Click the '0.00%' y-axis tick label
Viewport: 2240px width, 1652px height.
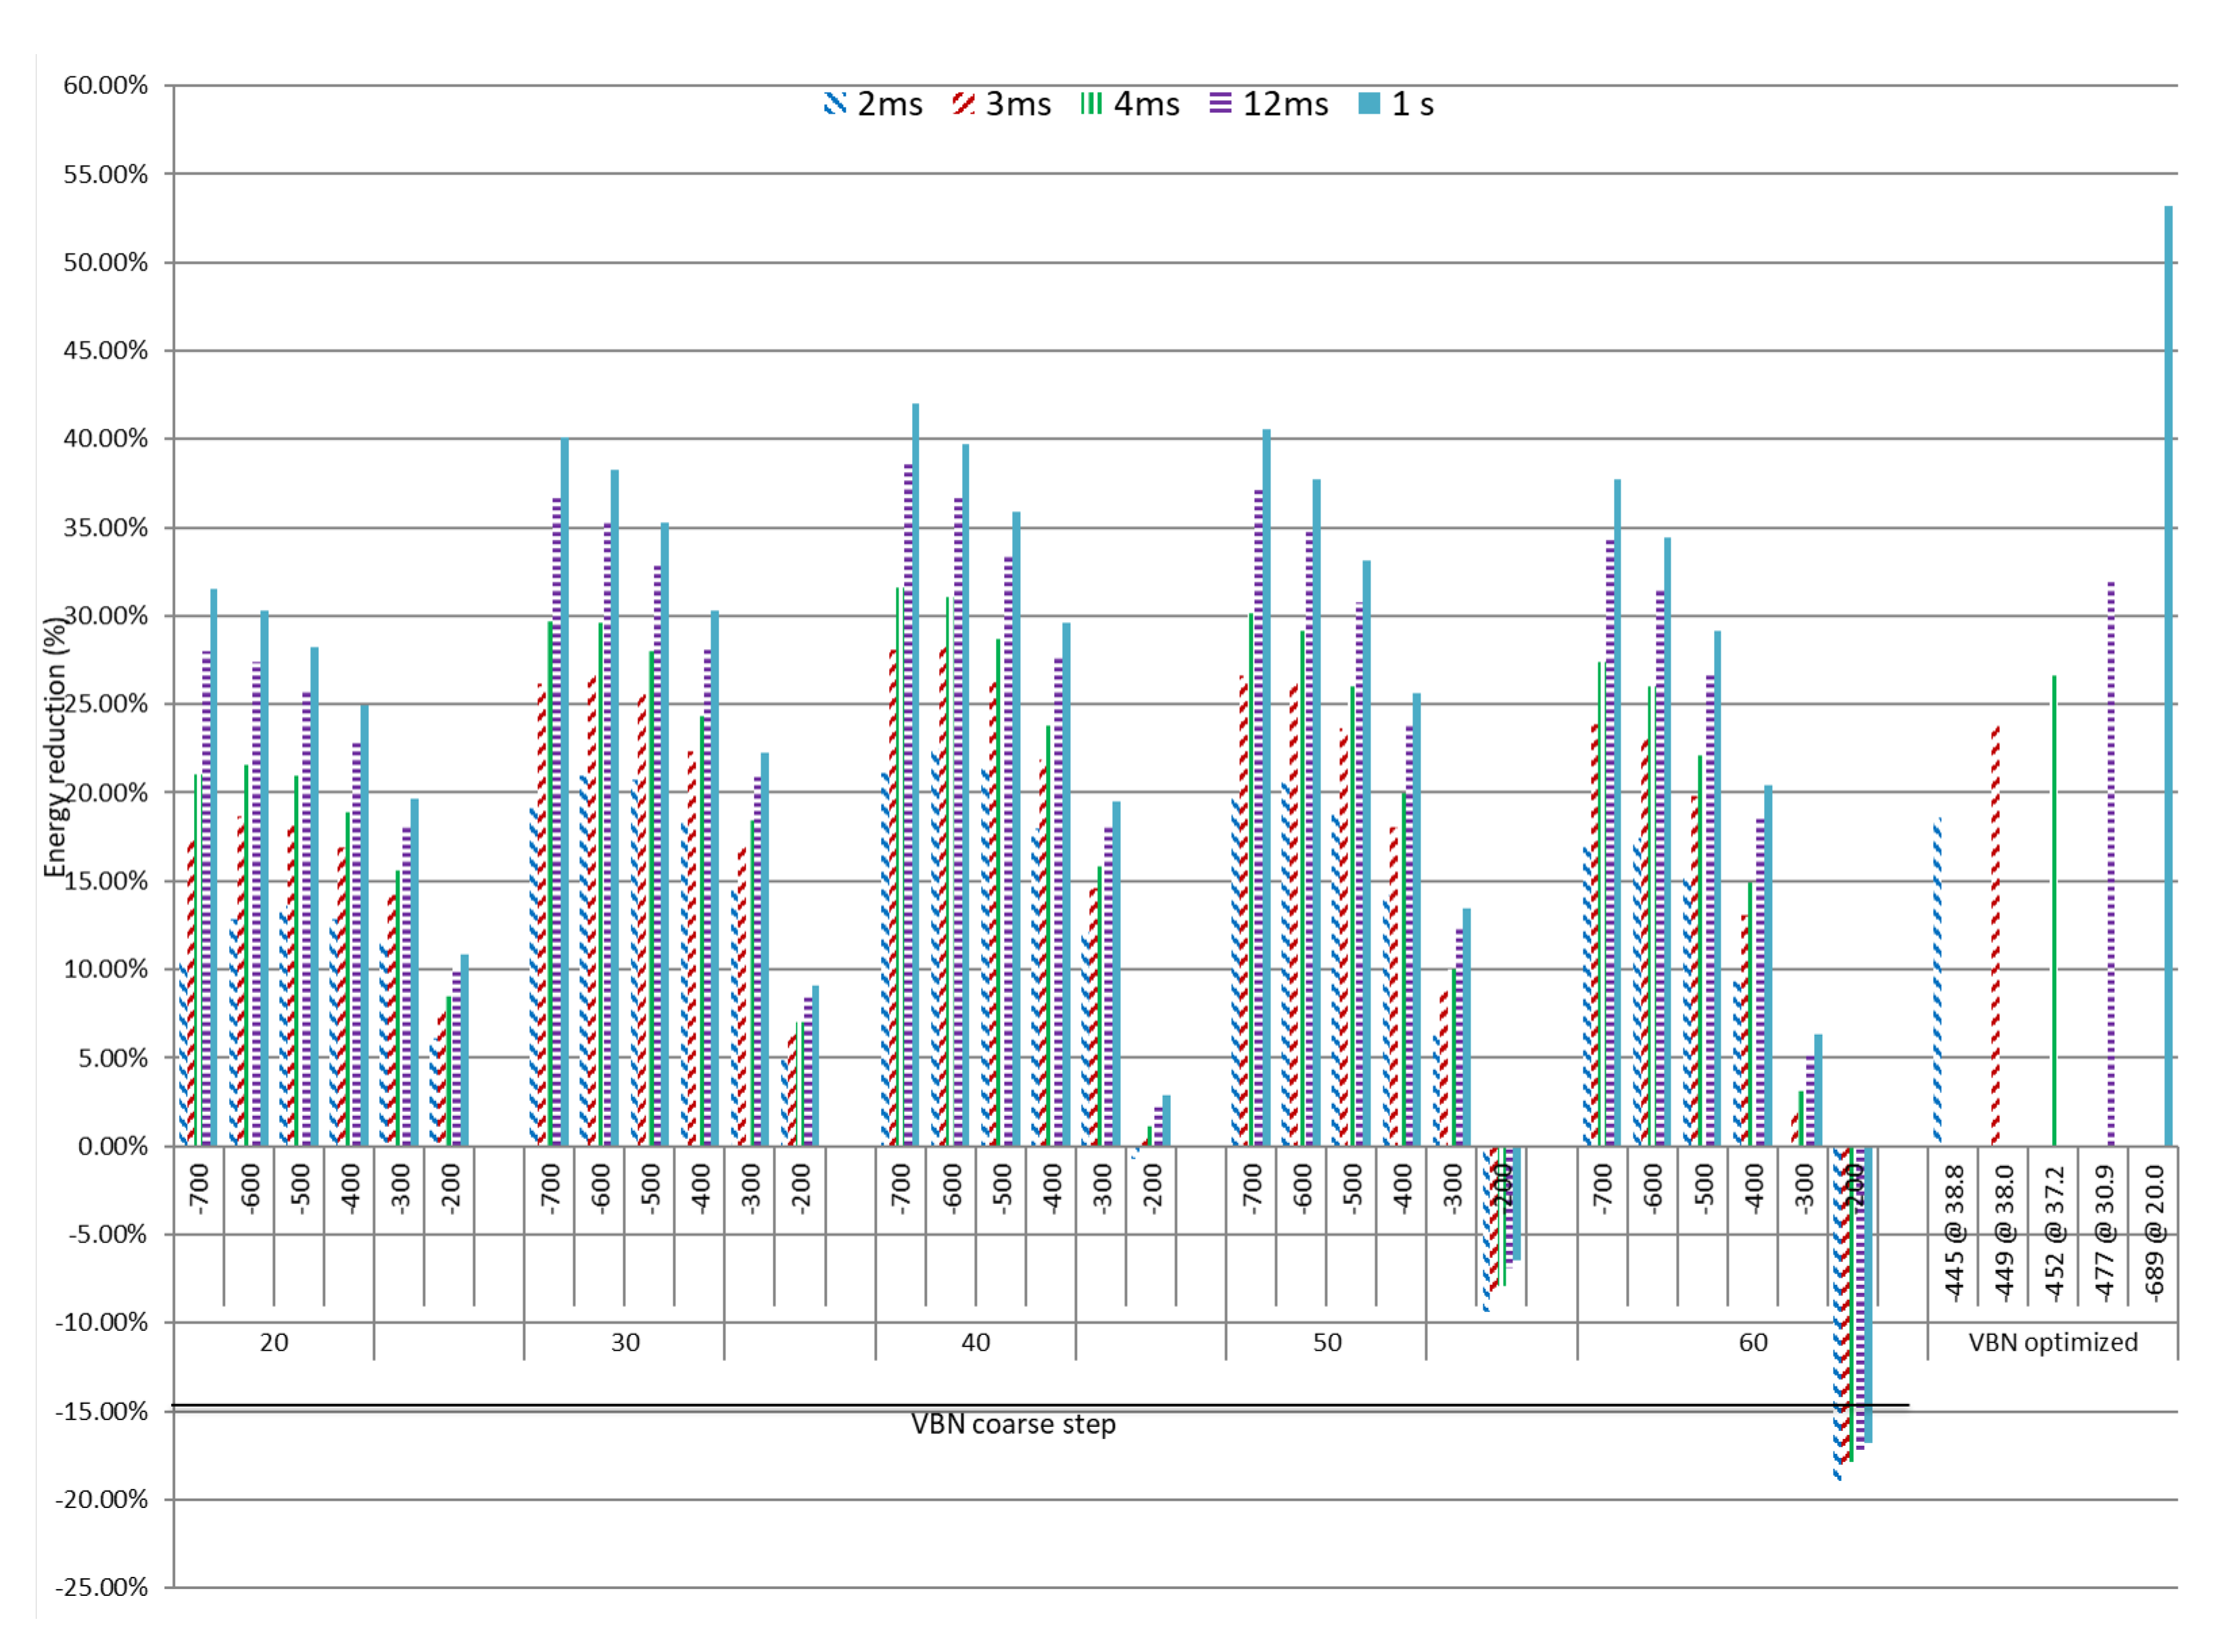[112, 1146]
